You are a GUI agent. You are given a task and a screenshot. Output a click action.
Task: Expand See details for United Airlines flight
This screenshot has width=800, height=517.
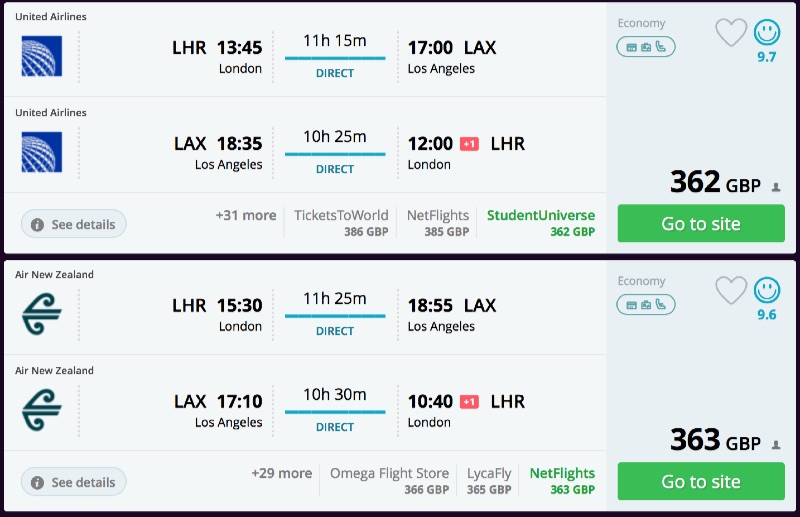tap(74, 224)
